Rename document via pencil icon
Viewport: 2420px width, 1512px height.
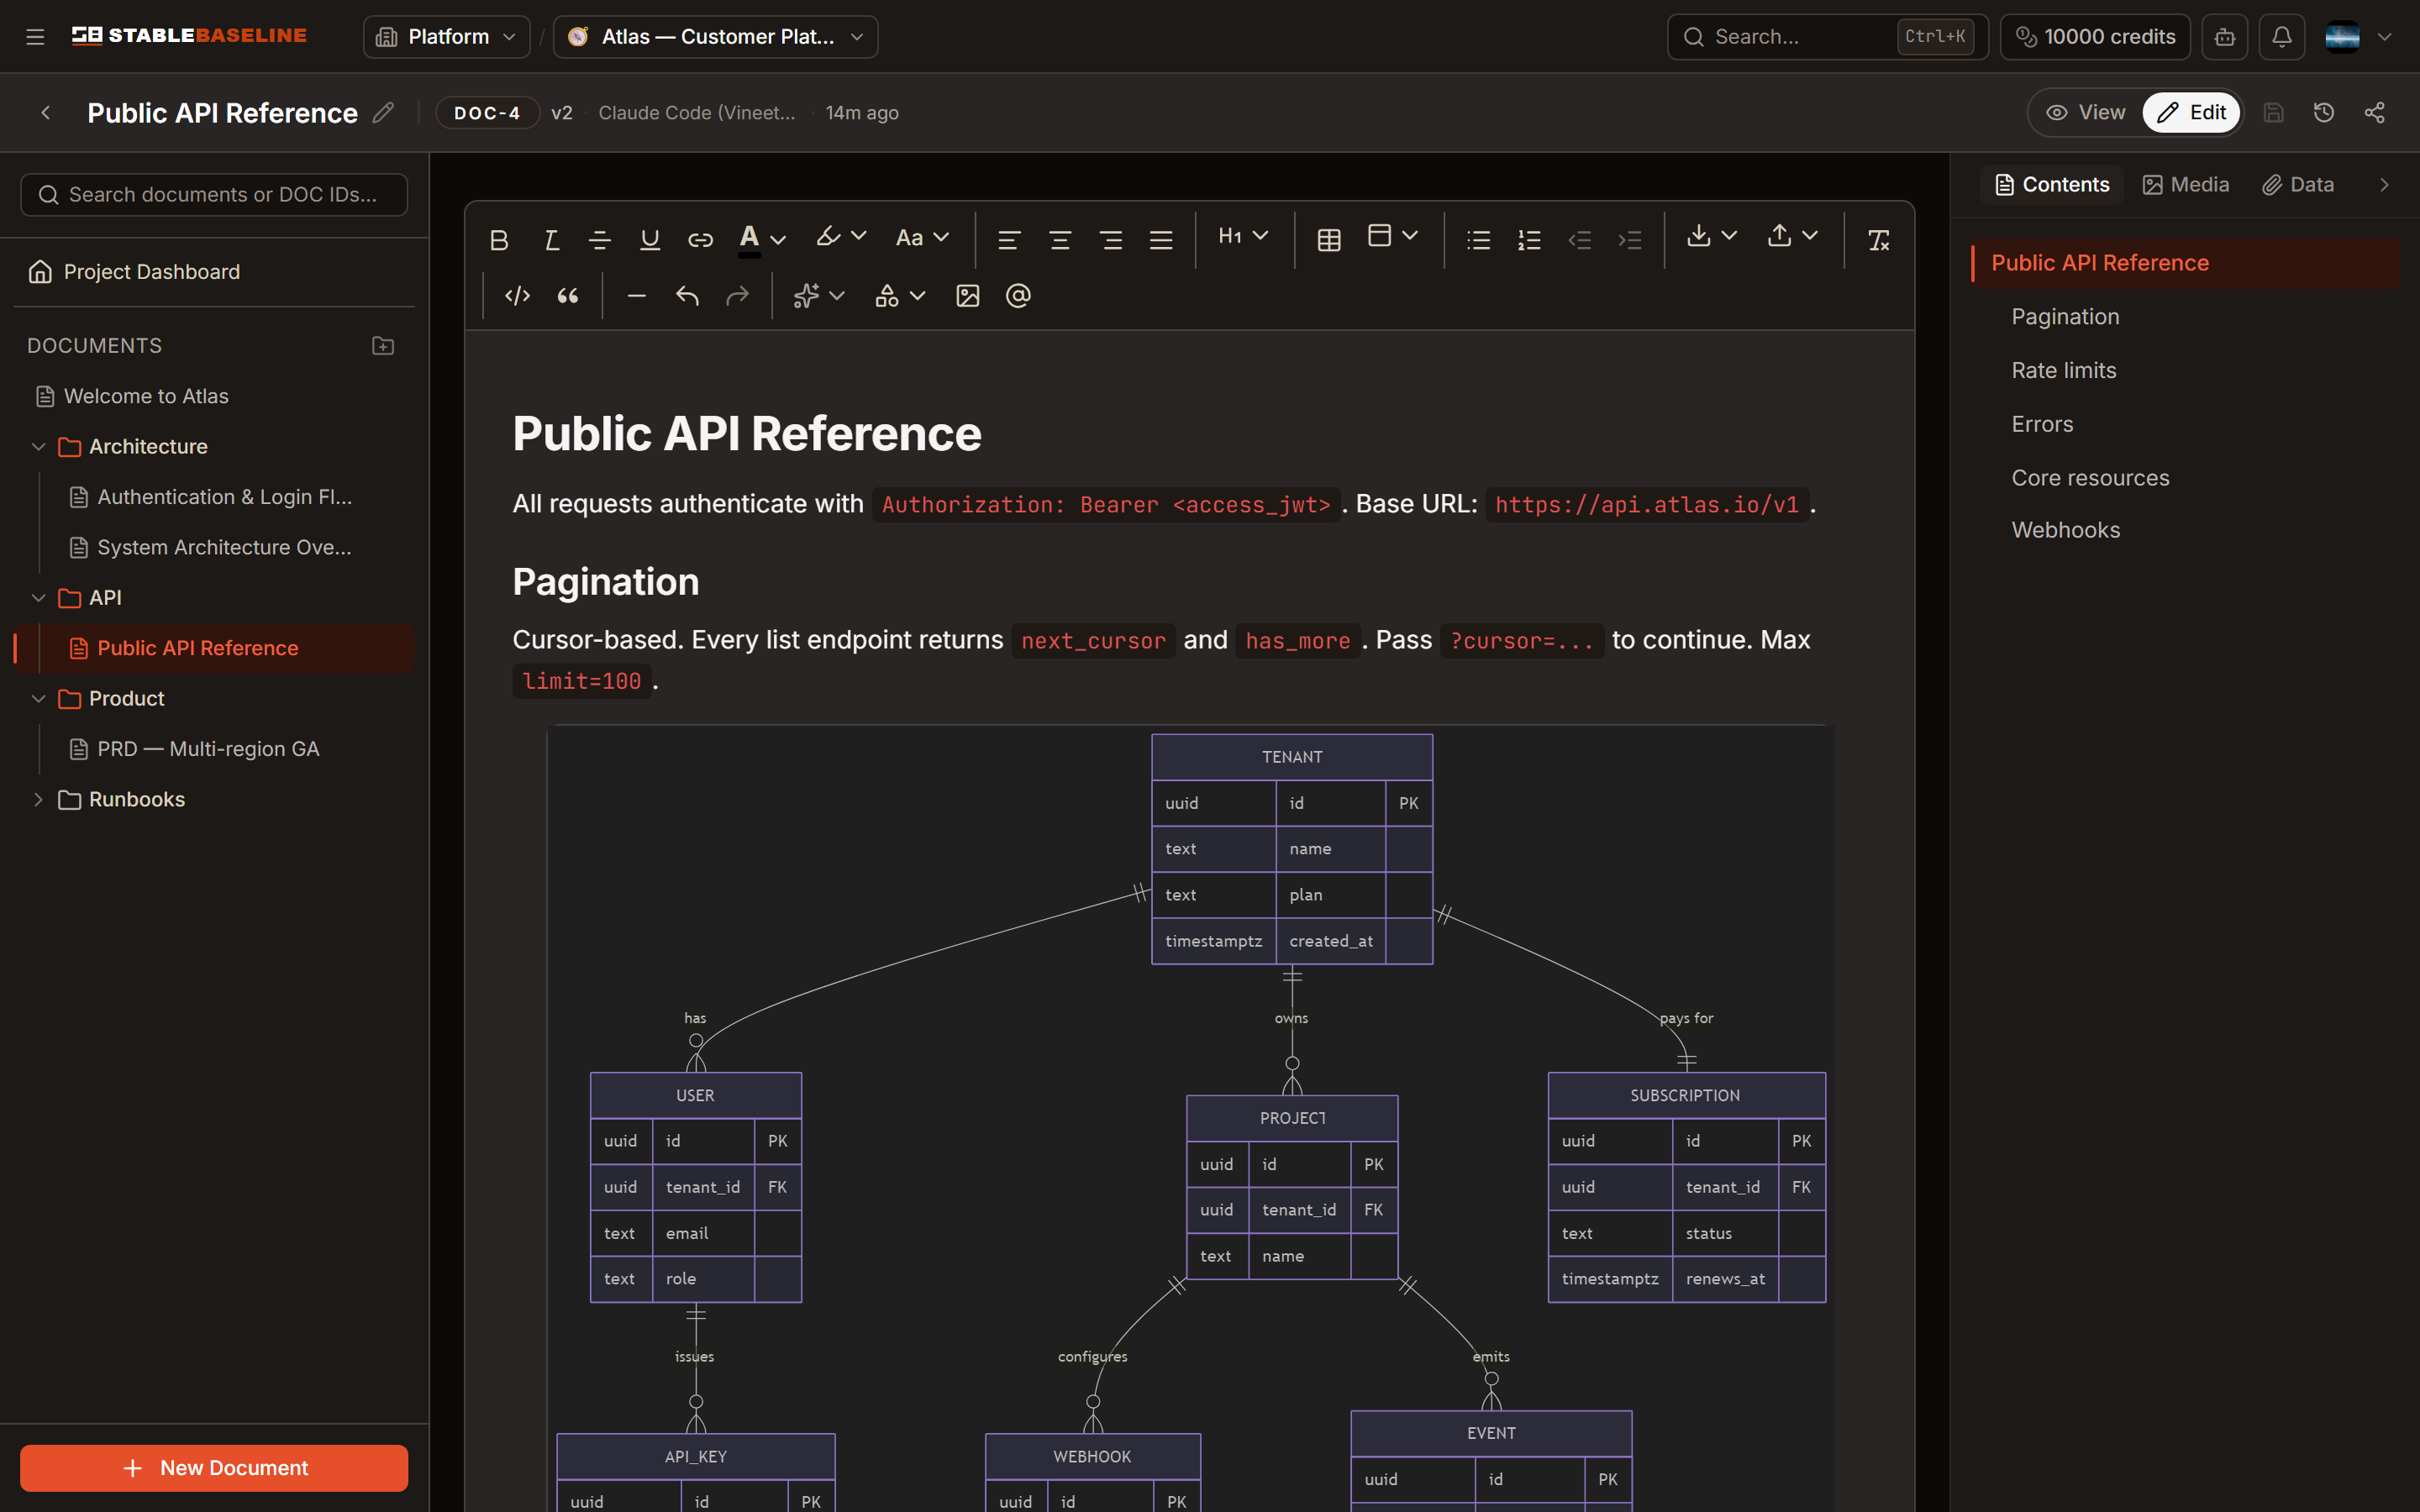(383, 113)
